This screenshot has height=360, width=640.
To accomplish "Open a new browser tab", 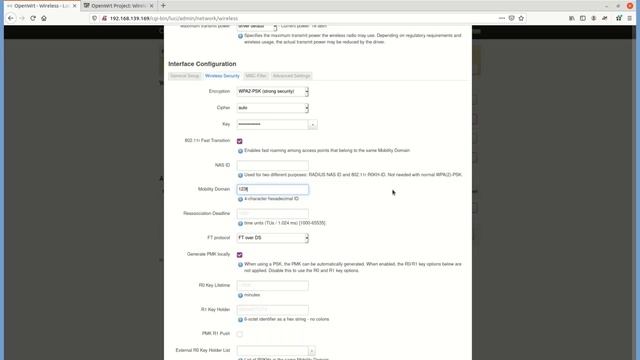I will (x=163, y=6).
